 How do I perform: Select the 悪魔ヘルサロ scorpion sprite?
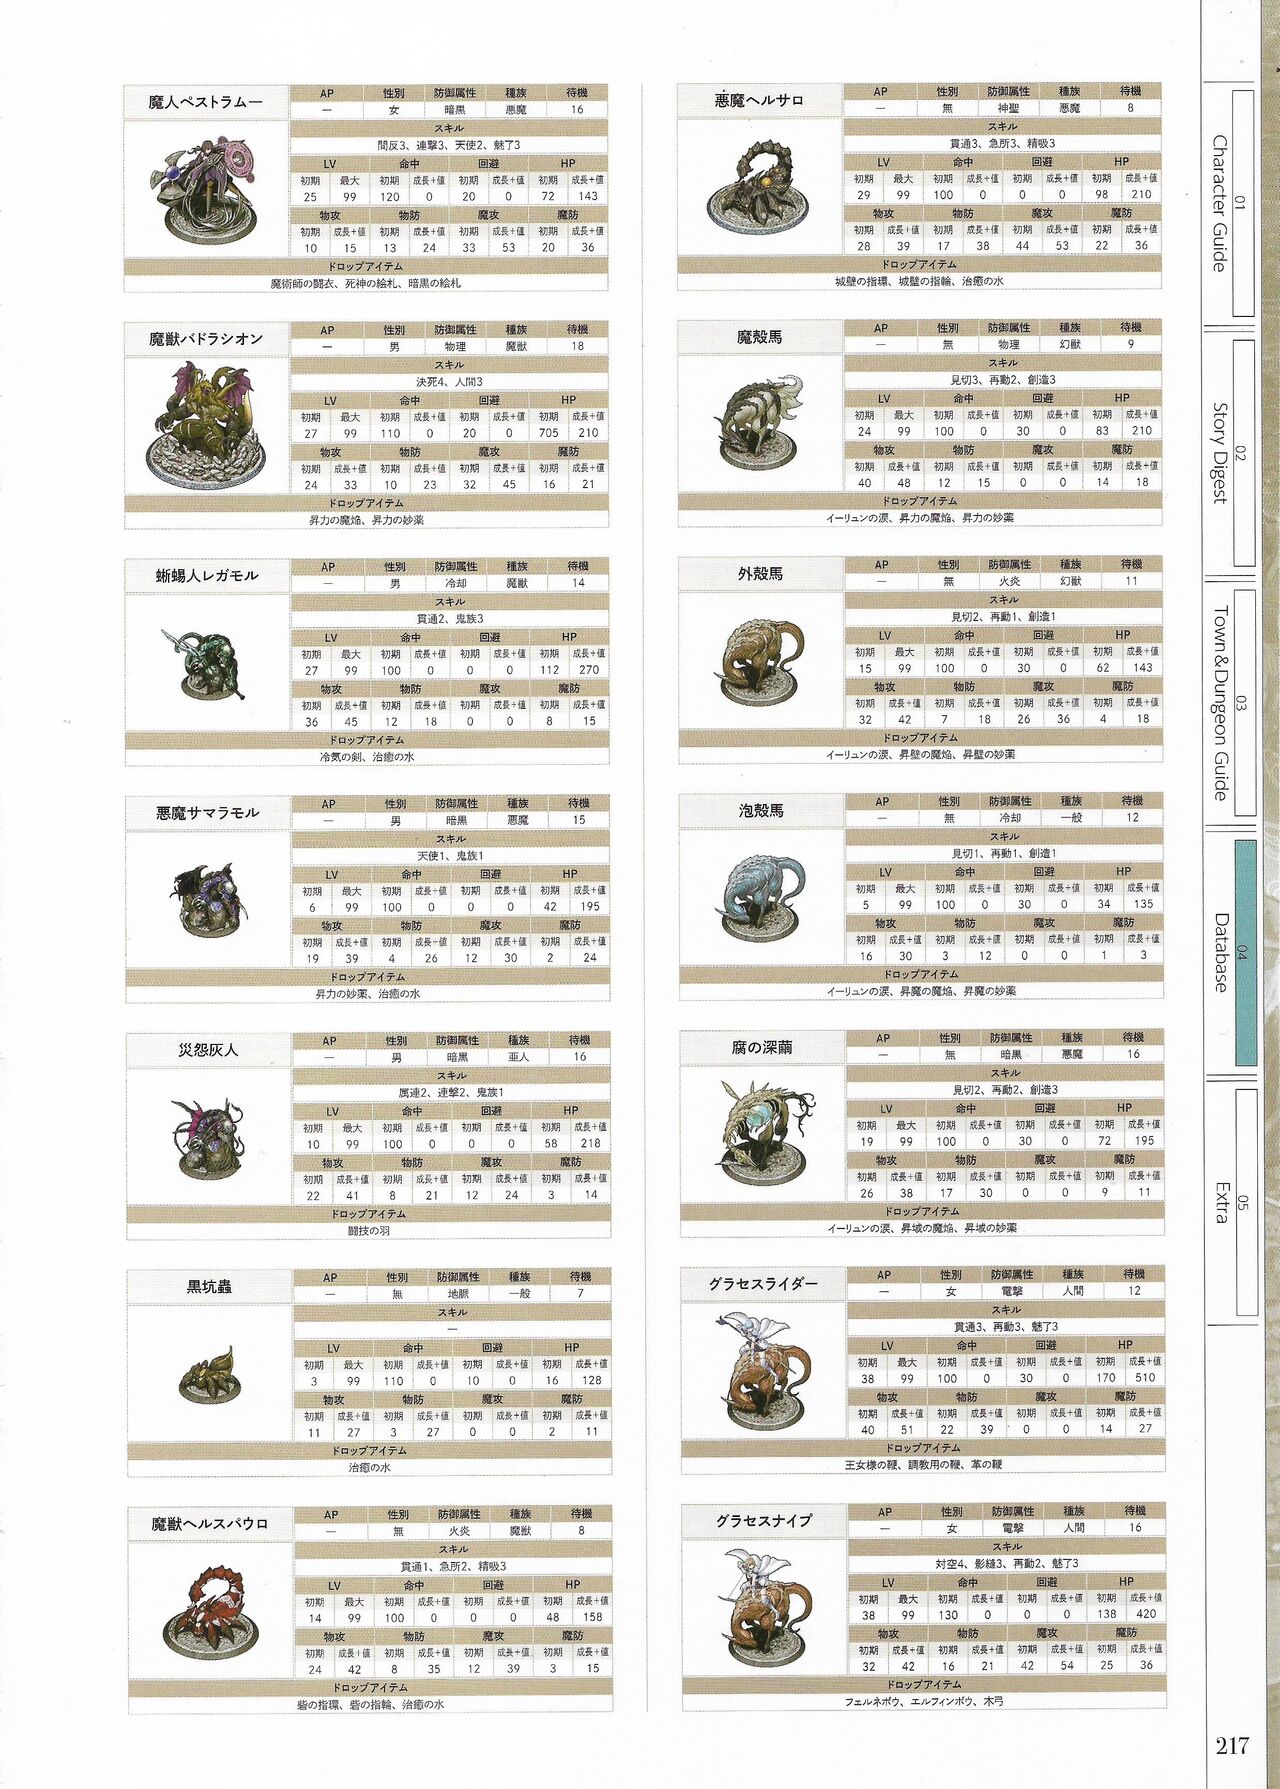point(760,187)
